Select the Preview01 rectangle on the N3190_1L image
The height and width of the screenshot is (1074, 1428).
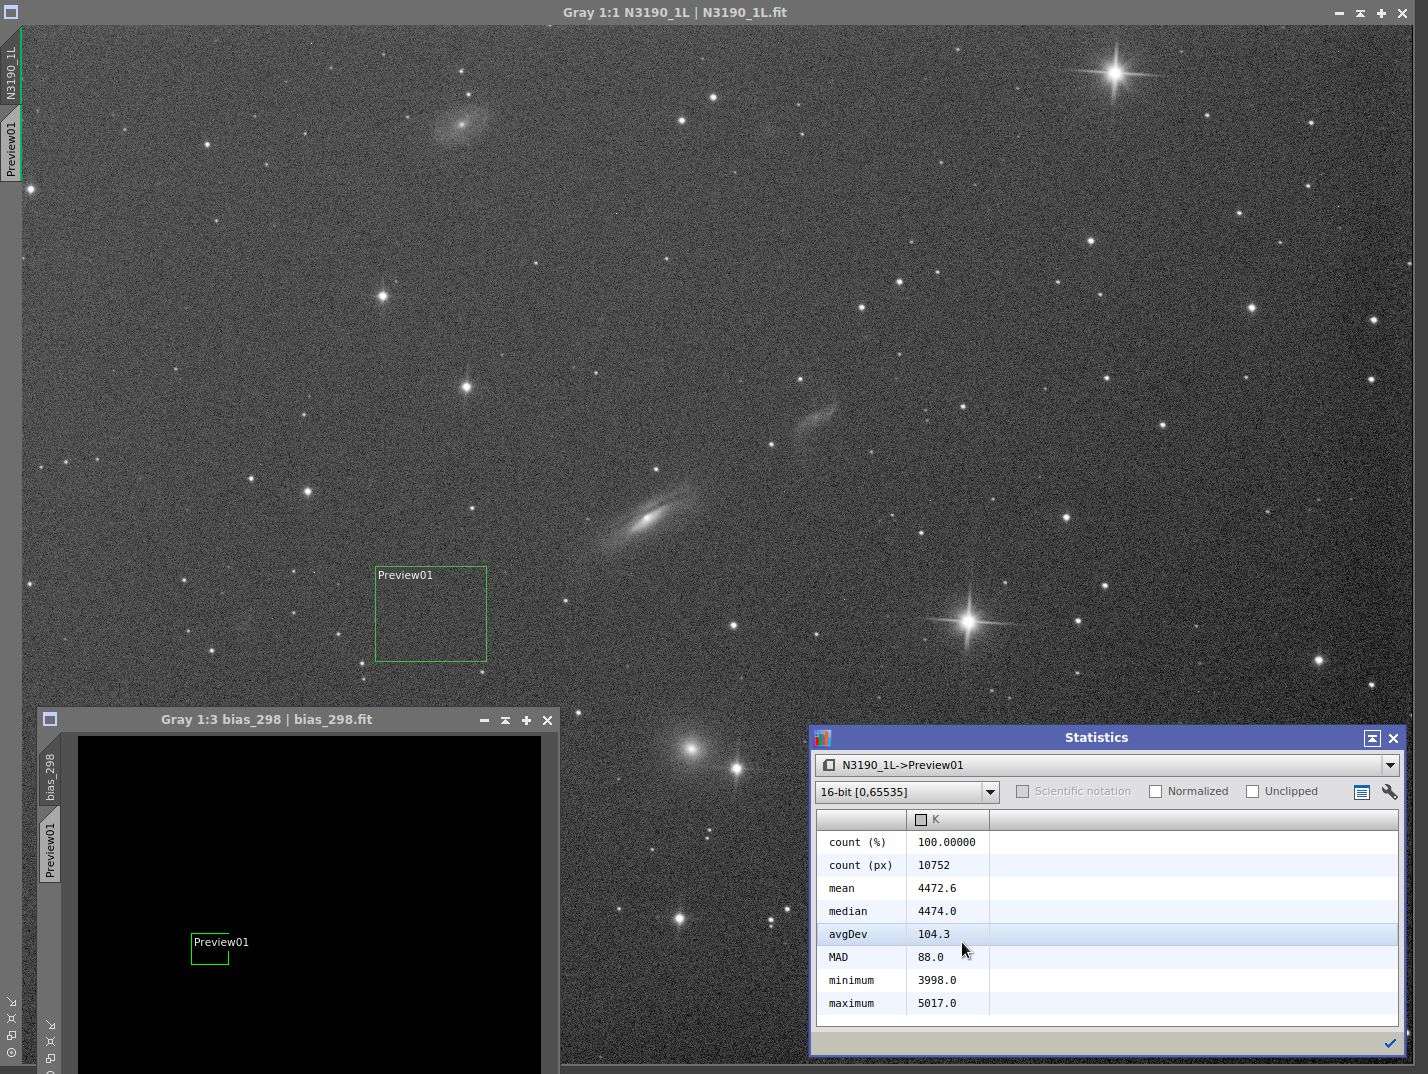tap(431, 614)
